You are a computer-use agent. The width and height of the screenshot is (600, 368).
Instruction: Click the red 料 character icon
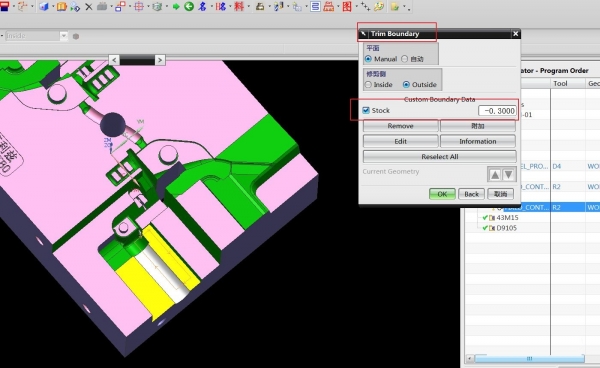[x=239, y=6]
